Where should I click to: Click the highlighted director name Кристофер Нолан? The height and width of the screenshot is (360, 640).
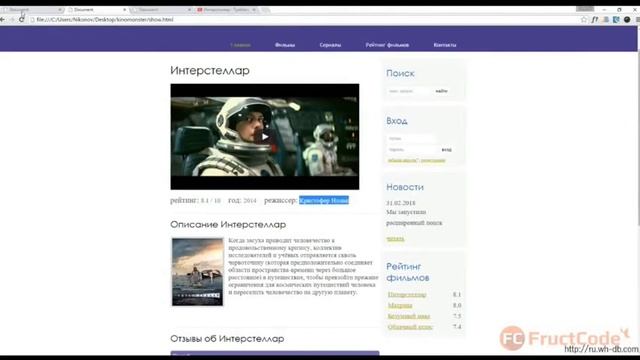tap(324, 200)
